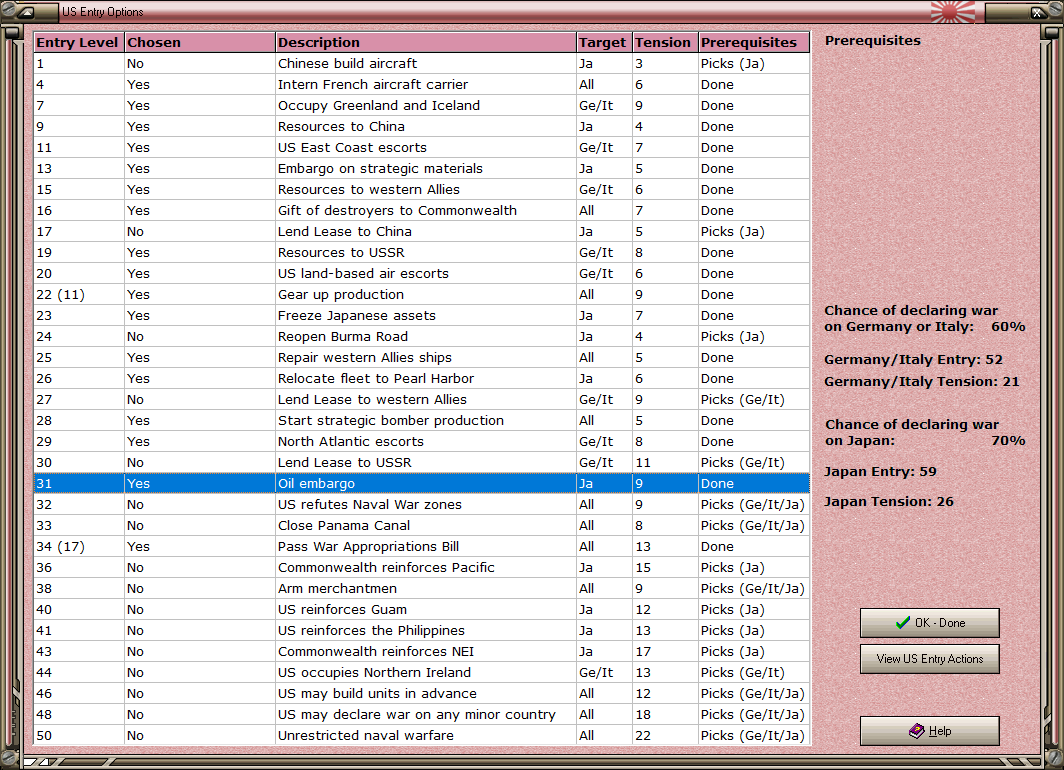
Task: Select Occupy Greenland and Iceland
Action: (421, 105)
